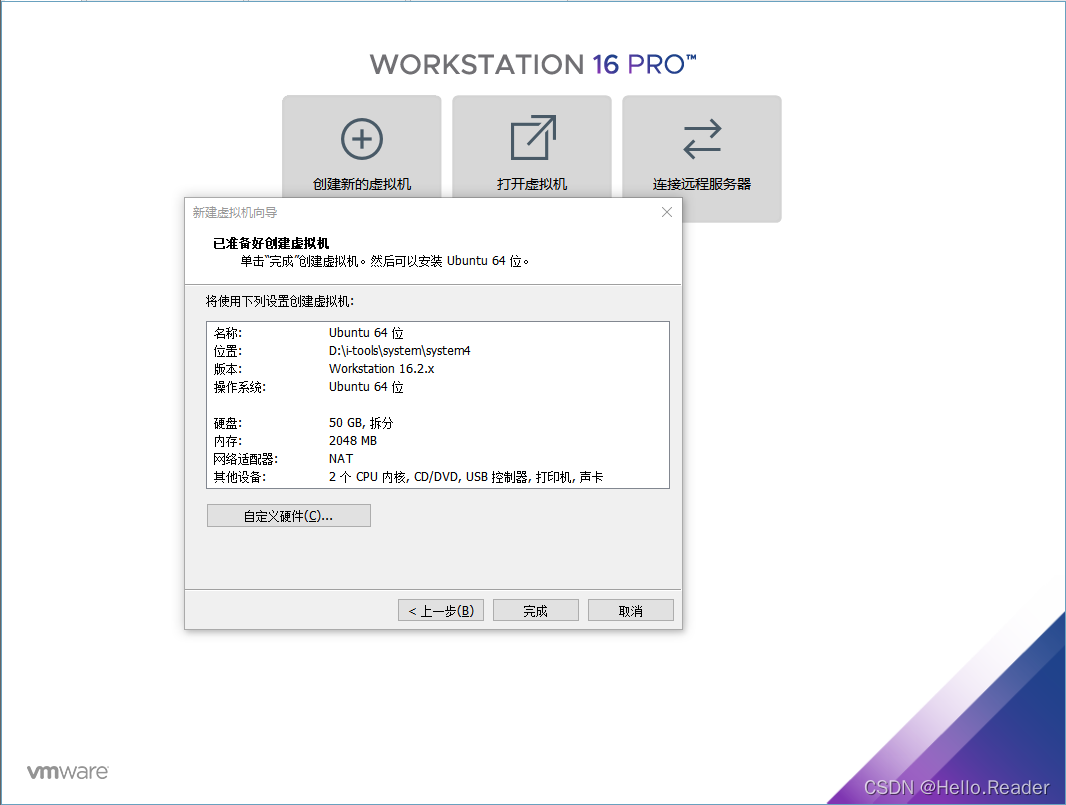Click the Open Virtual Machine arrow icon
The width and height of the screenshot is (1066, 805).
533,137
